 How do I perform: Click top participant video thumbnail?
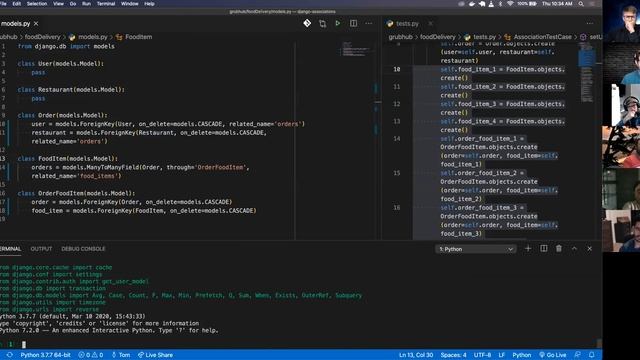(622, 21)
